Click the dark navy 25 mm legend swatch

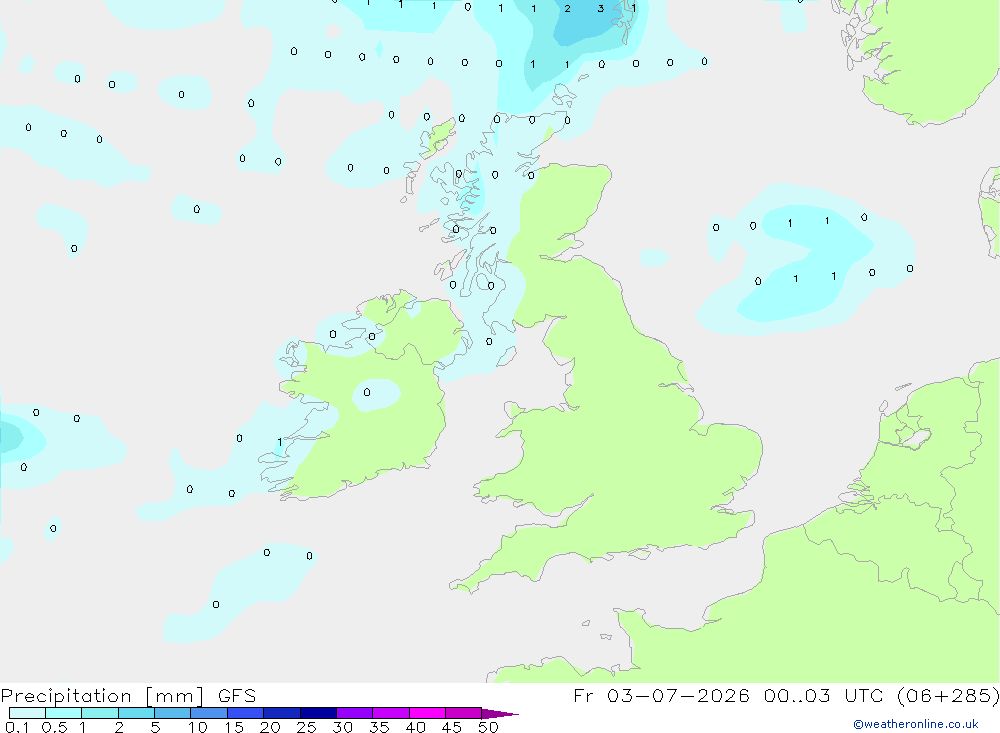[x=318, y=713]
